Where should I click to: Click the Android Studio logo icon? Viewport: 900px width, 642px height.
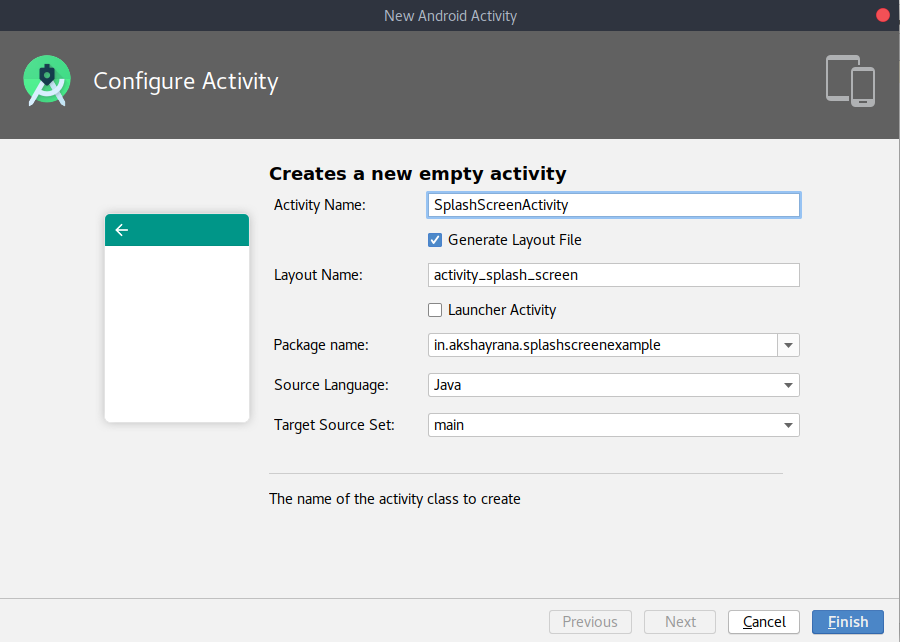click(47, 81)
